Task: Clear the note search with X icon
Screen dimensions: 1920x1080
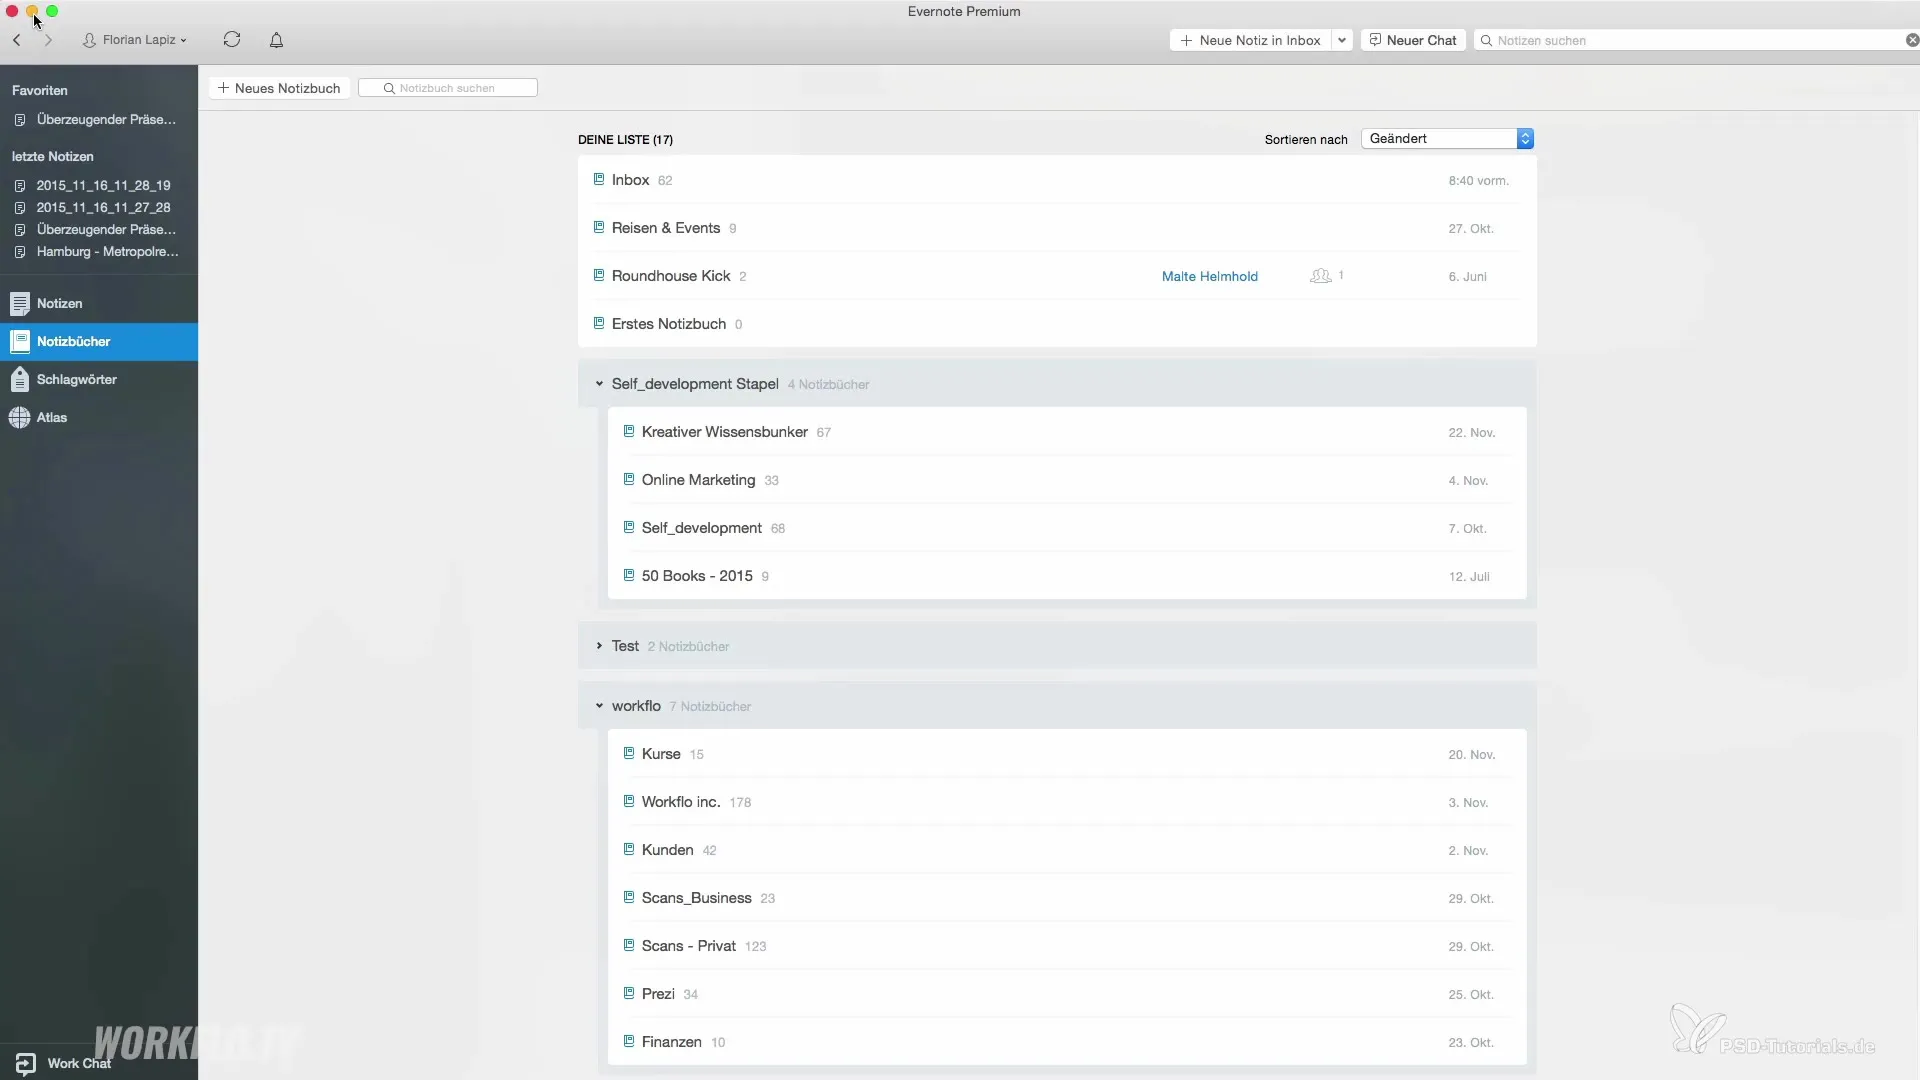Action: 1912,40
